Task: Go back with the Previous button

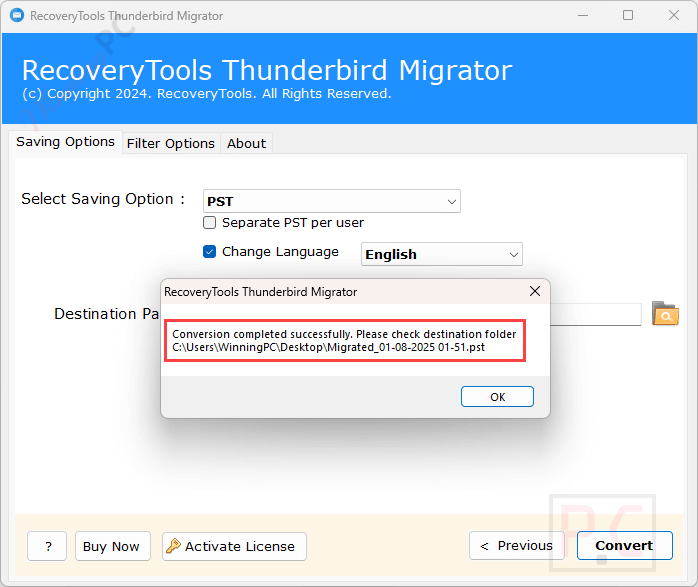Action: tap(515, 546)
